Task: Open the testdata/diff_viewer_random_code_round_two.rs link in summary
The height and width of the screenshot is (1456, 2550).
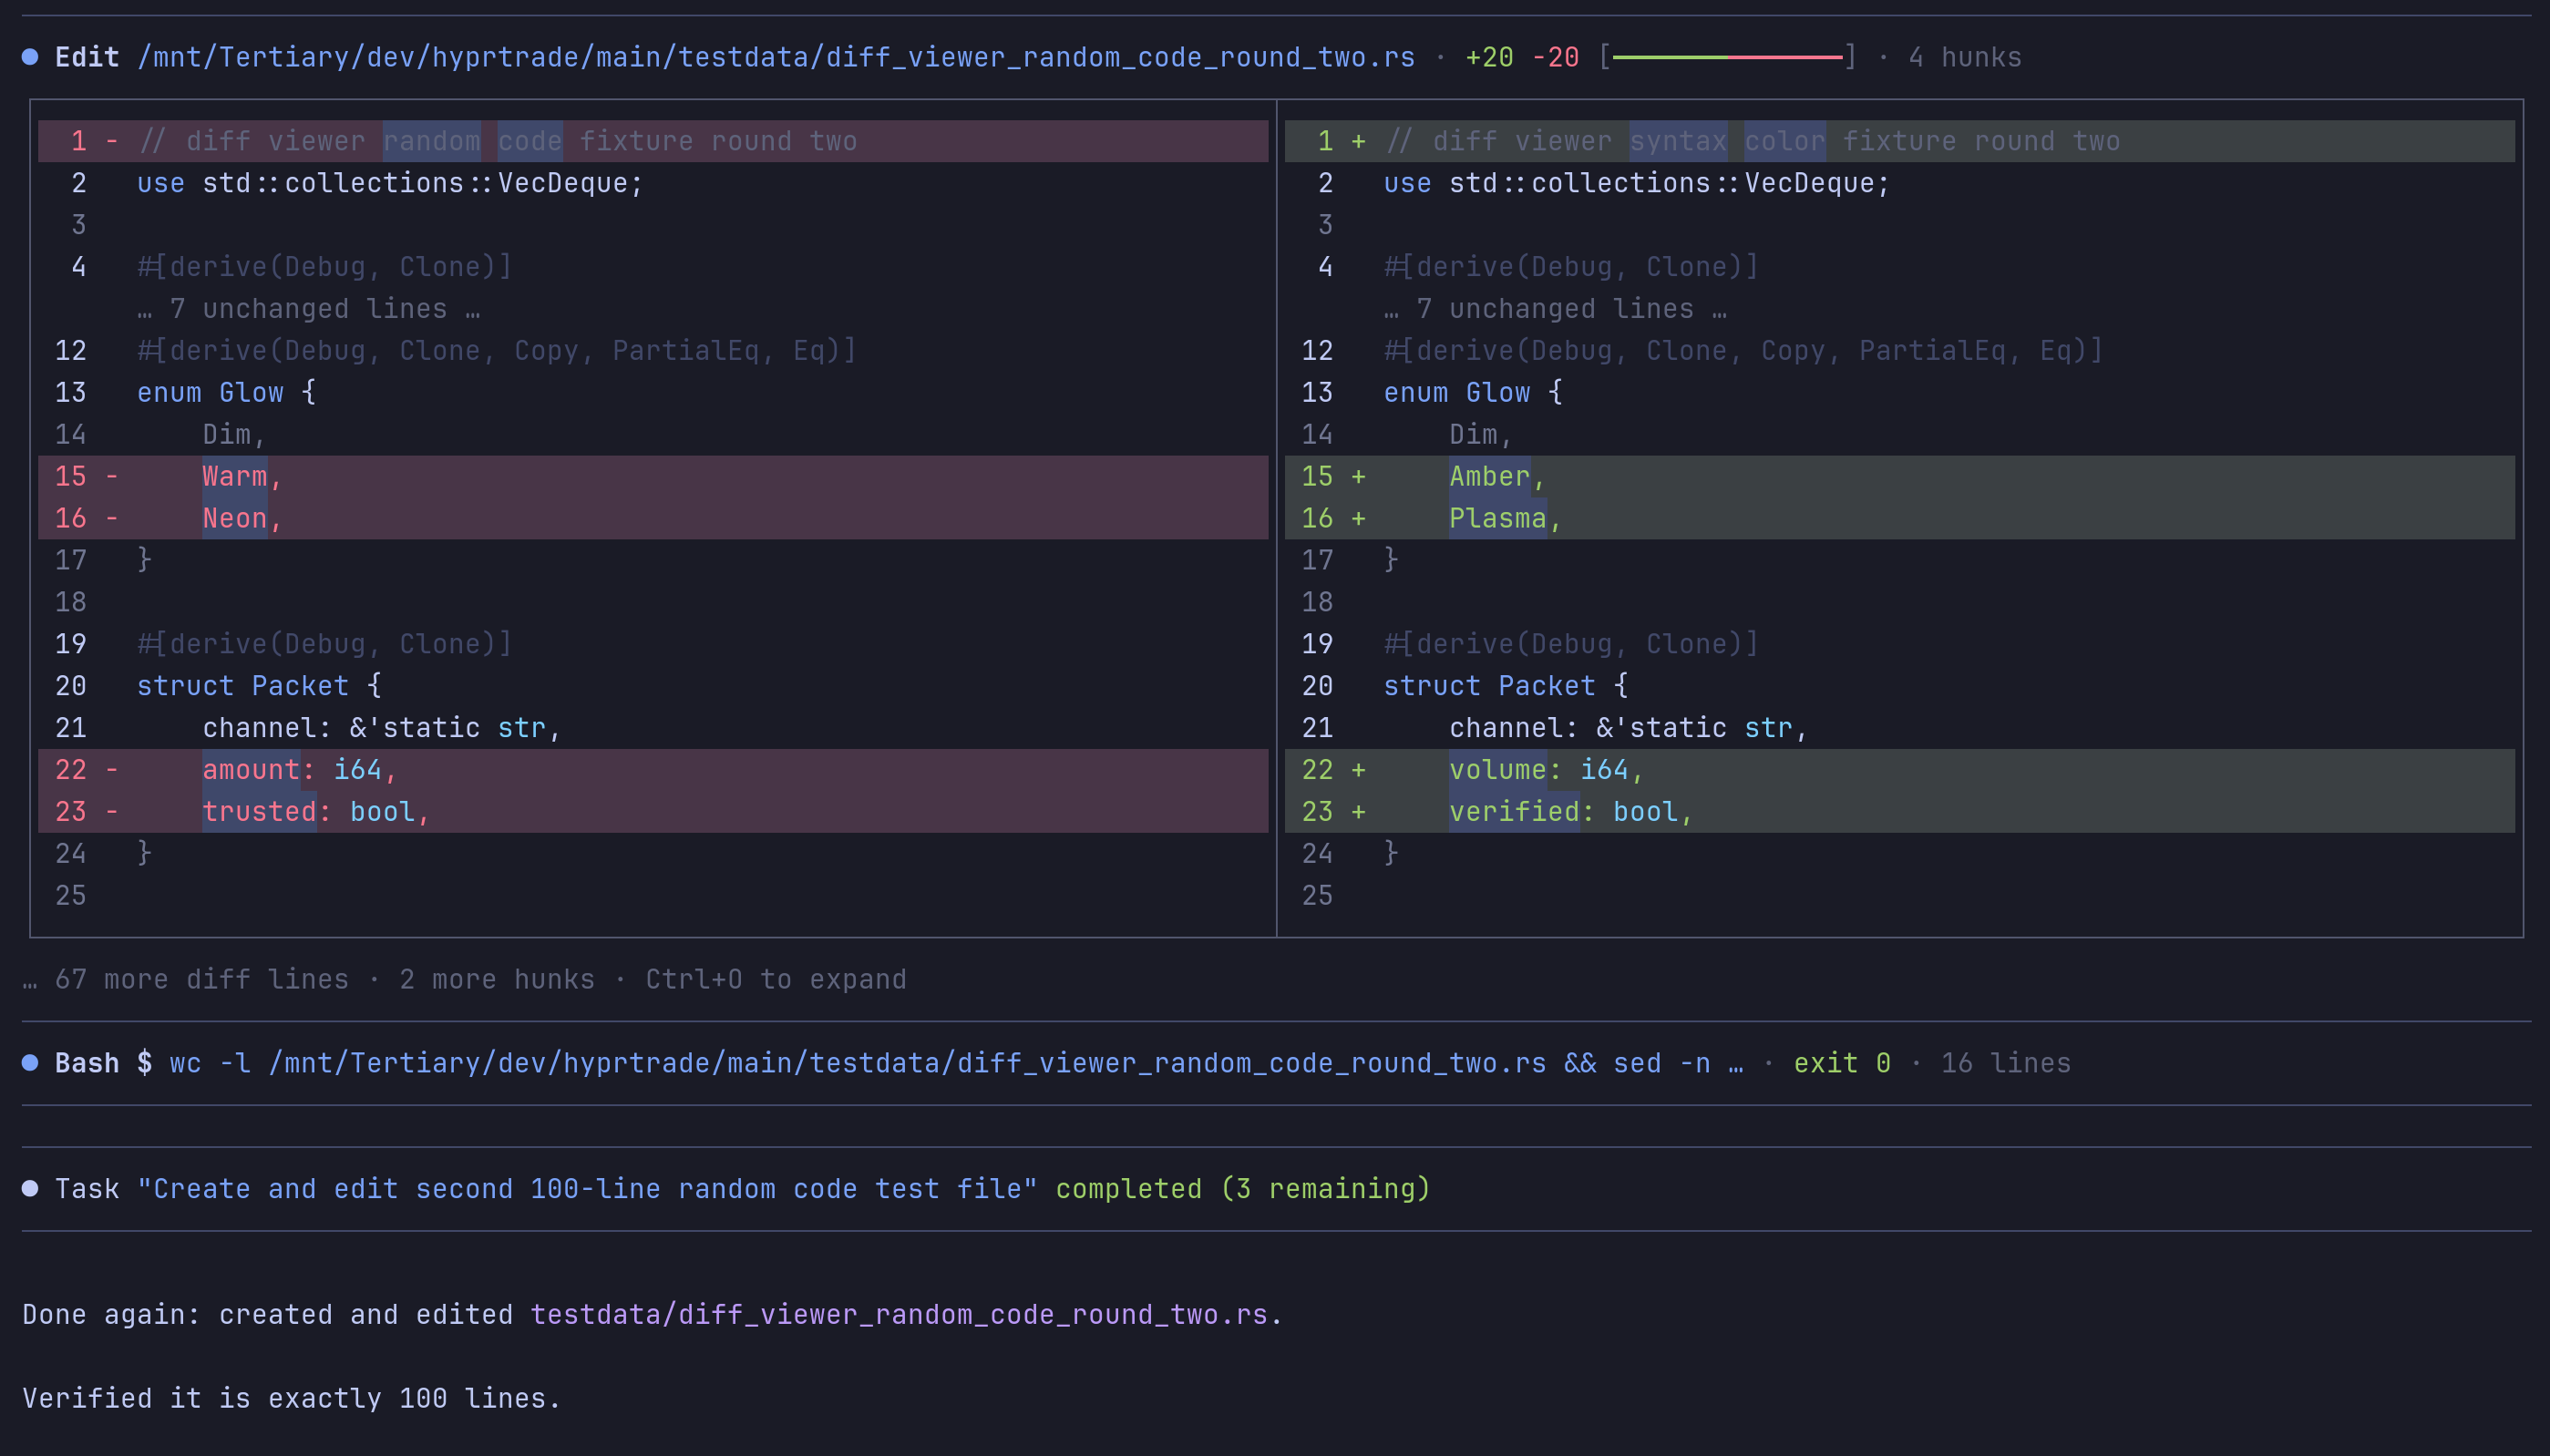Action: [x=899, y=1315]
